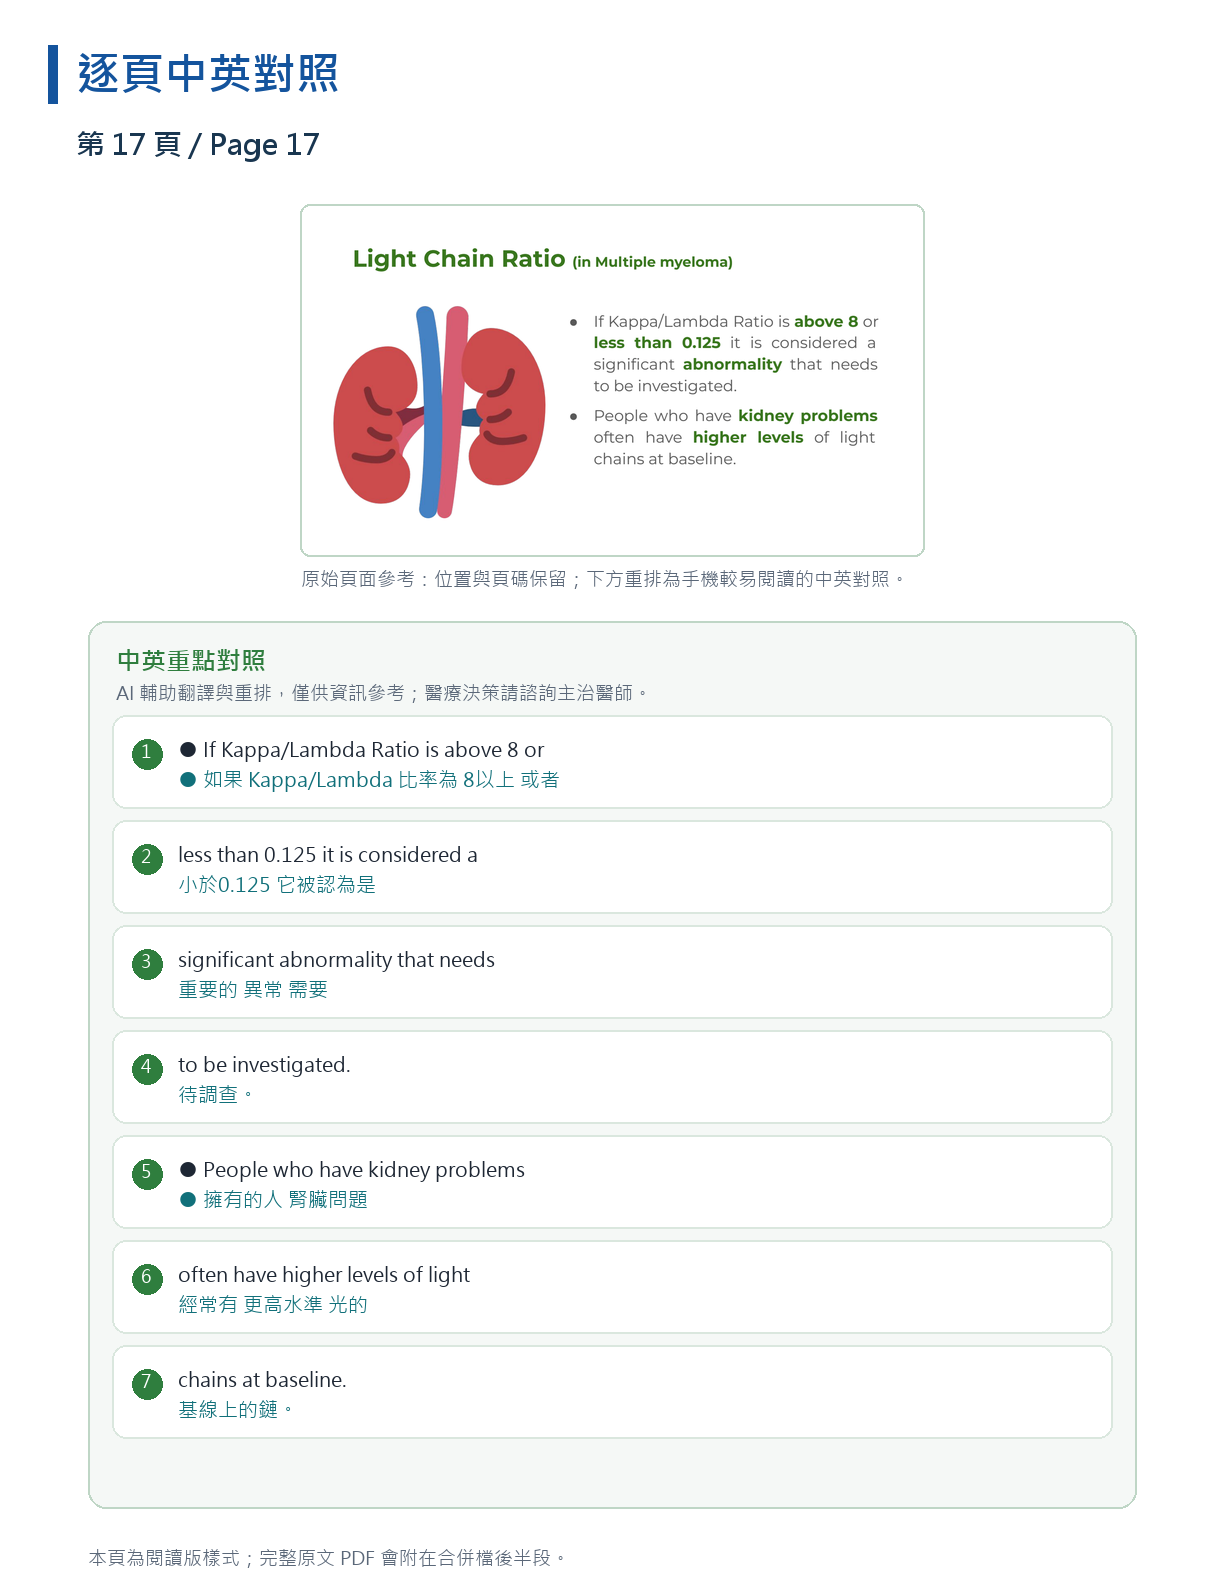Click the 'chains at baseline.' card
Image resolution: width=1224 pixels, height=1584 pixels.
click(612, 1392)
